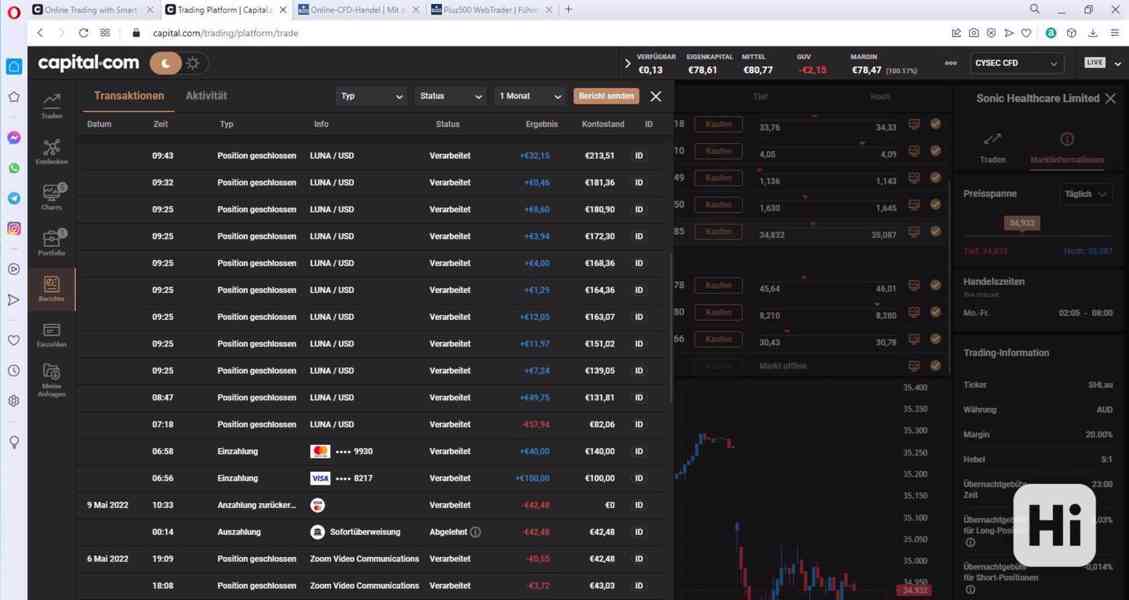Expand the Status filter dropdown
This screenshot has height=600, width=1129.
(450, 96)
